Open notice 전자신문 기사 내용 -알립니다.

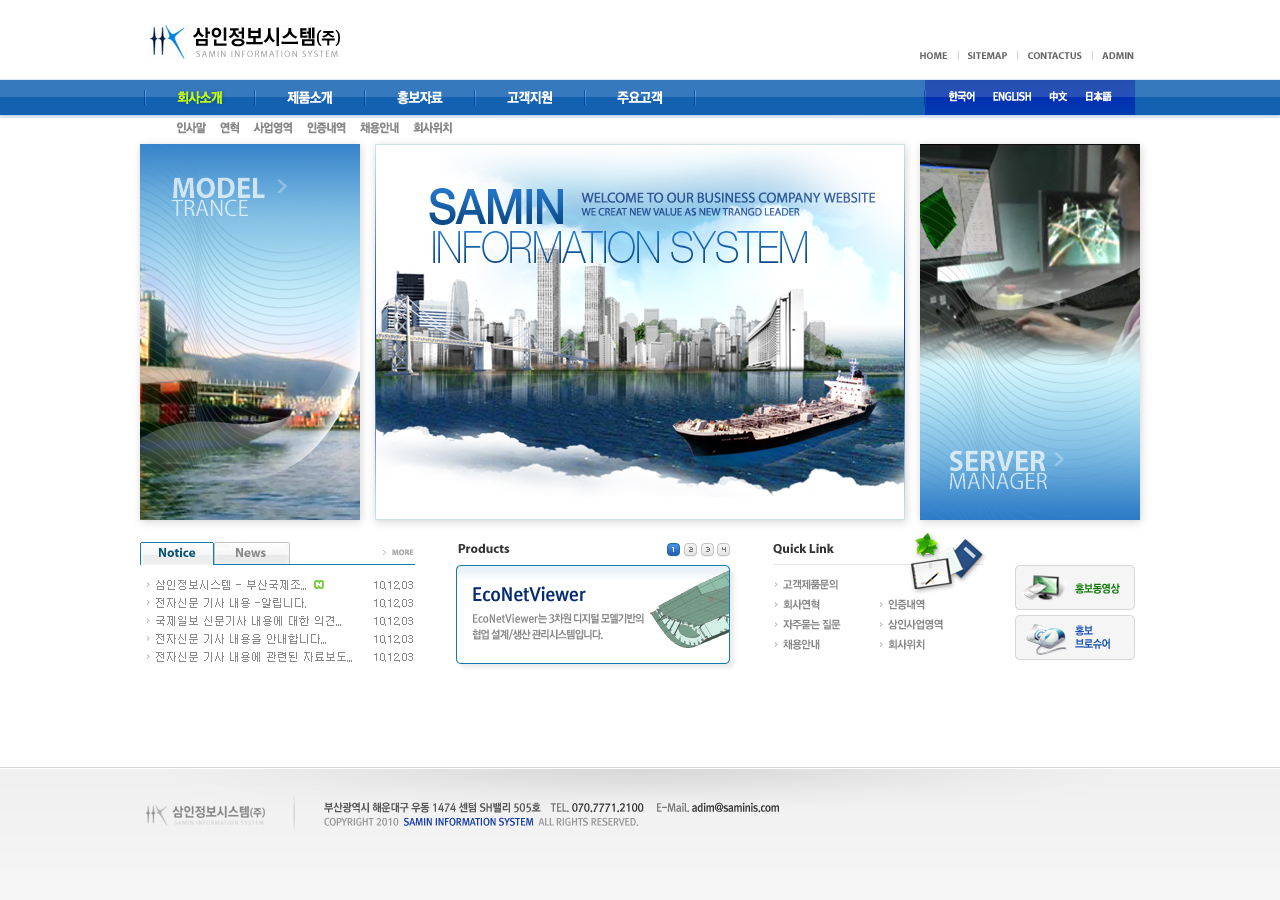tap(231, 603)
